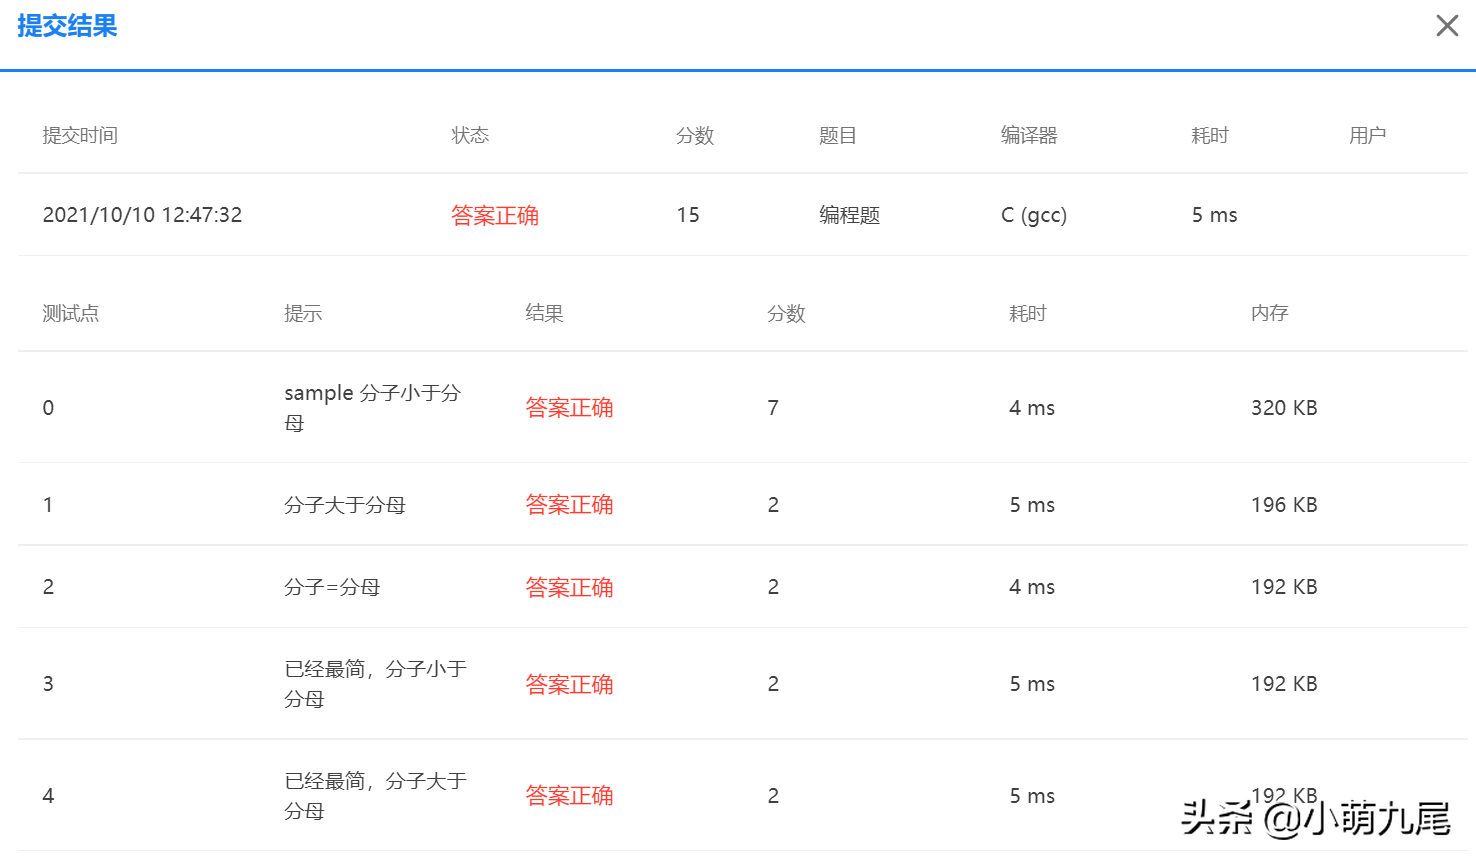The height and width of the screenshot is (862, 1476).
Task: Click 答案正确 result for test point 1
Action: (569, 505)
